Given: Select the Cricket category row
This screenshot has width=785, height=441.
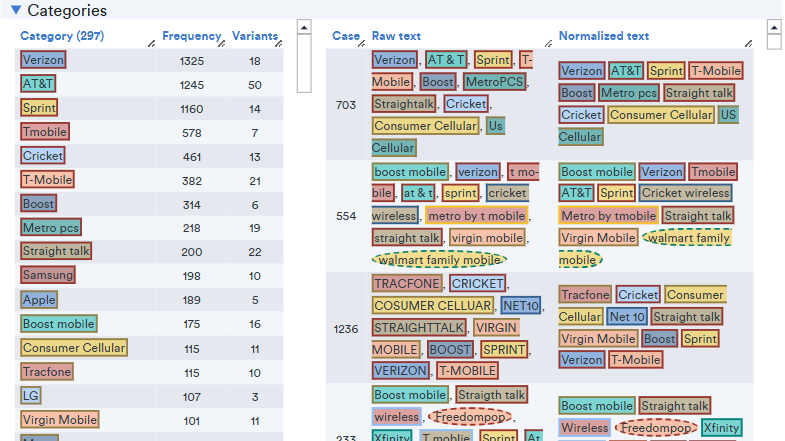Looking at the screenshot, I should [x=42, y=156].
